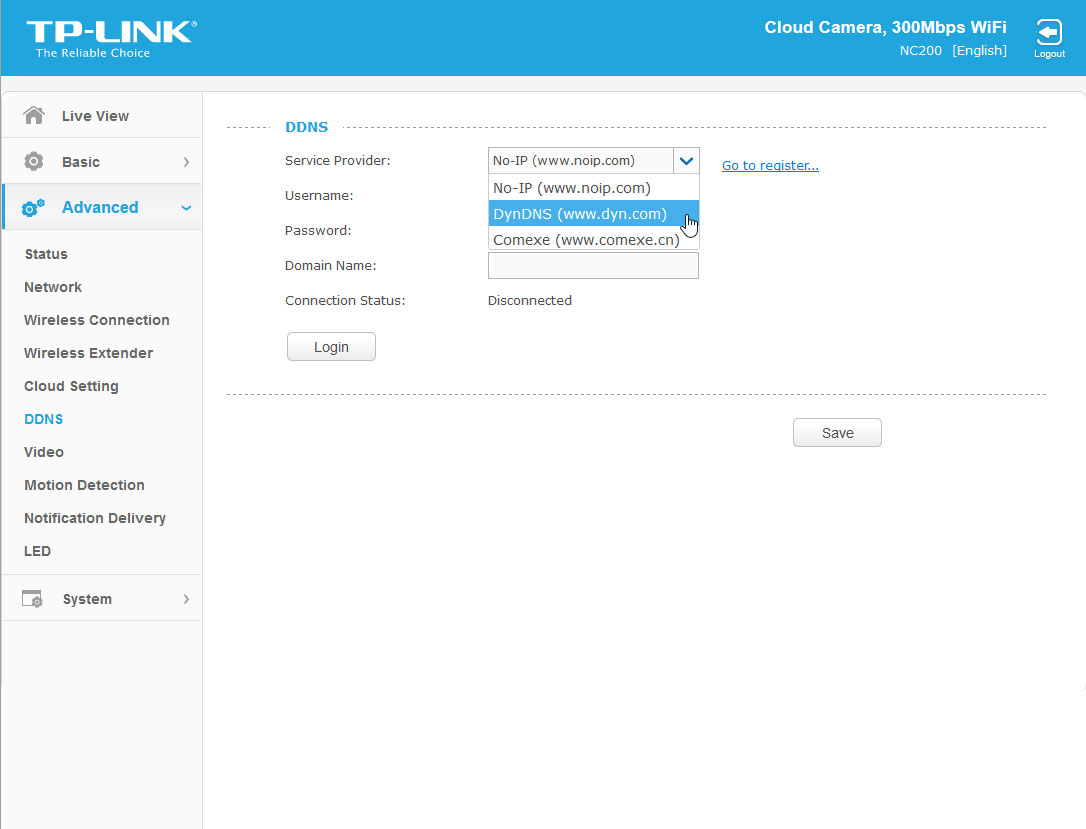Click the DDNS section heading
Image resolution: width=1086 pixels, height=829 pixels.
[x=306, y=127]
